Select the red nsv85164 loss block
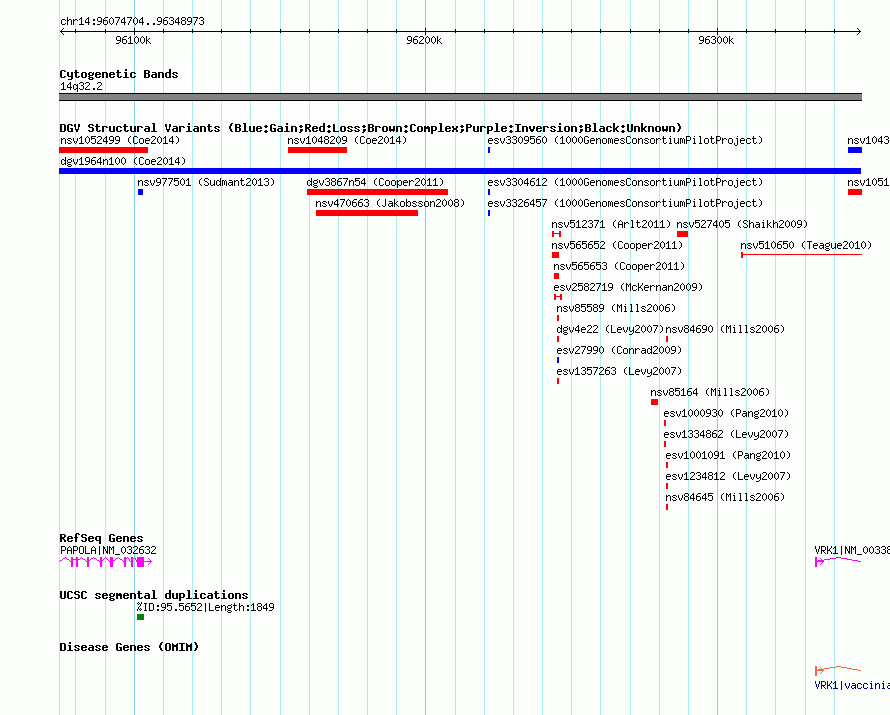 click(x=654, y=402)
